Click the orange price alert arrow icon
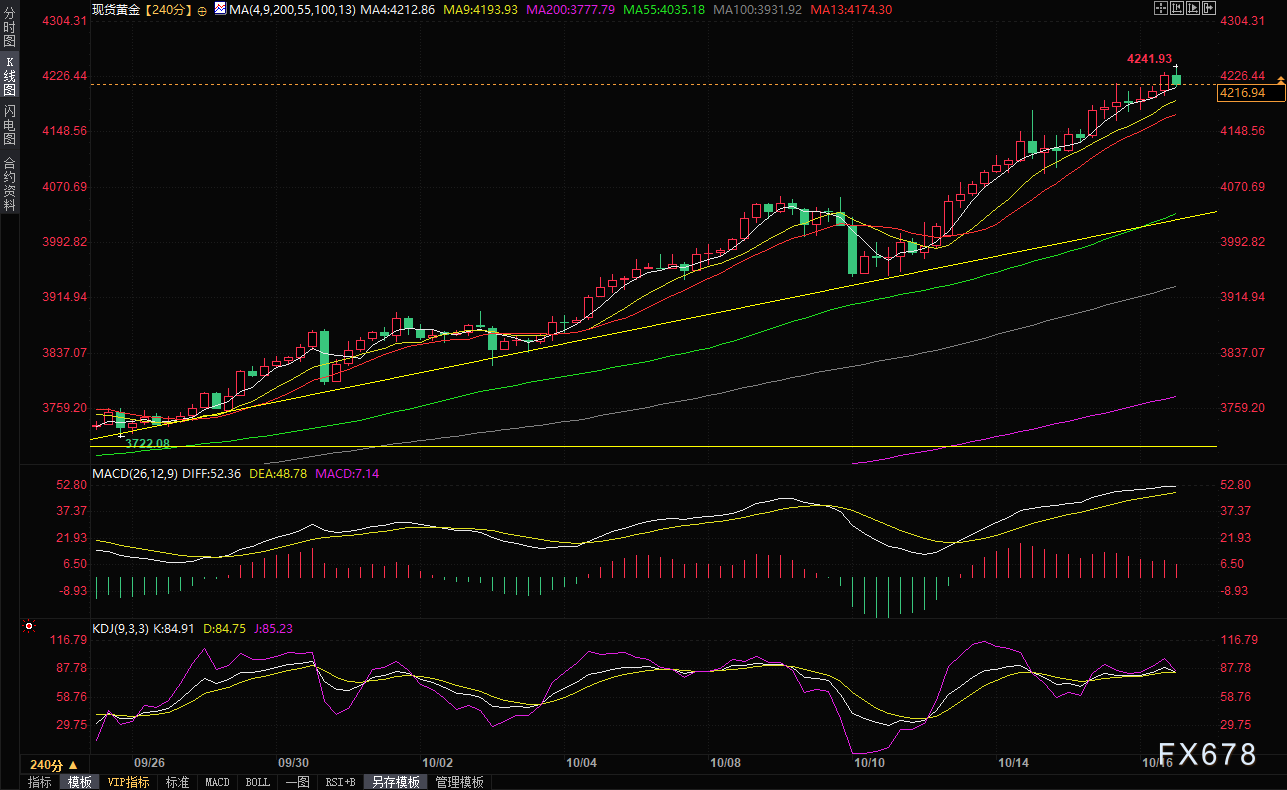The width and height of the screenshot is (1287, 790). [1279, 79]
